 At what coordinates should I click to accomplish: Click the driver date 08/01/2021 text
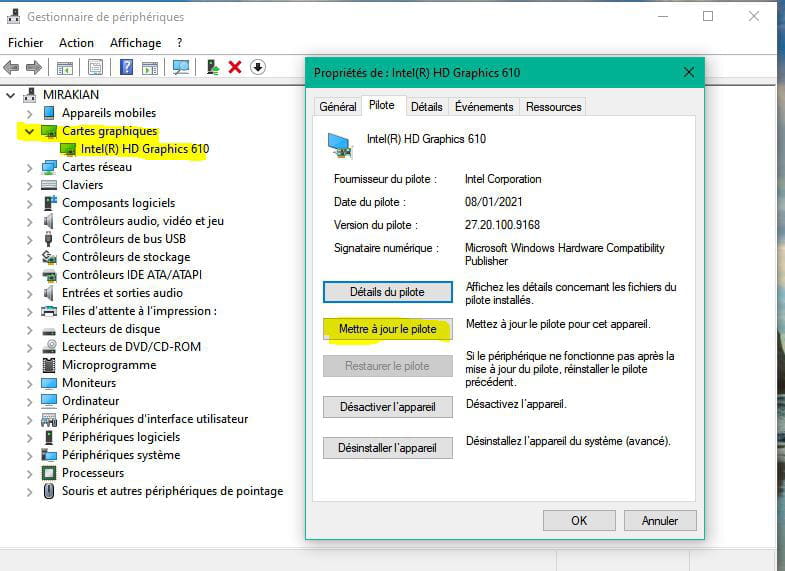point(493,202)
